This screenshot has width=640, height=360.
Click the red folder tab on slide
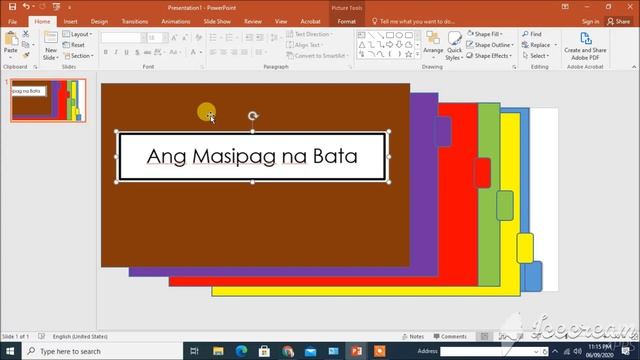click(482, 173)
